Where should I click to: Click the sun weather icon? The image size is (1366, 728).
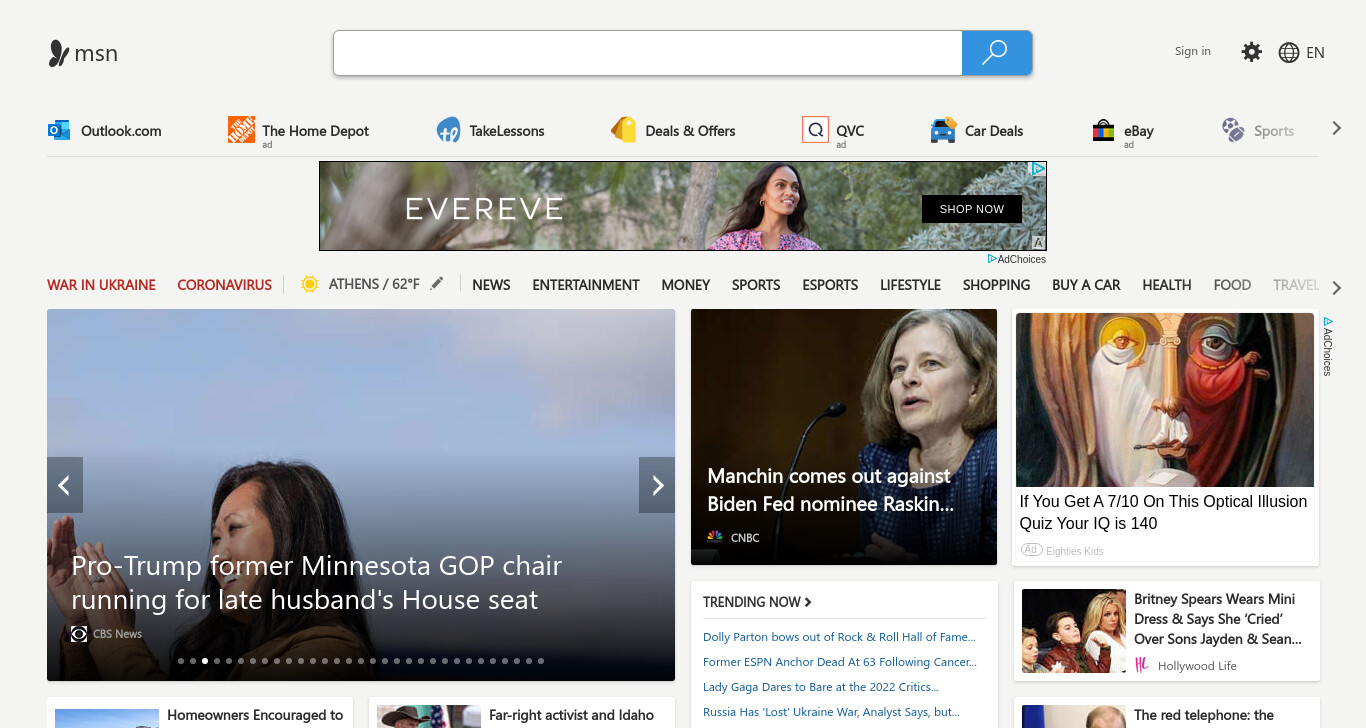309,284
